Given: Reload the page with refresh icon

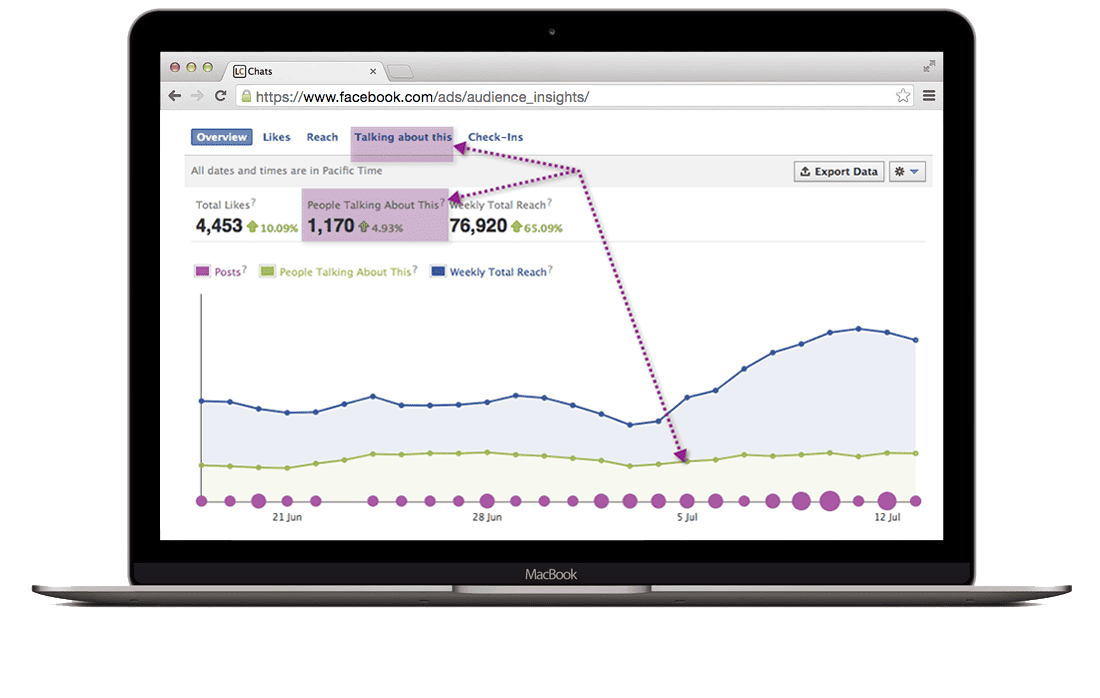Looking at the screenshot, I should point(220,96).
